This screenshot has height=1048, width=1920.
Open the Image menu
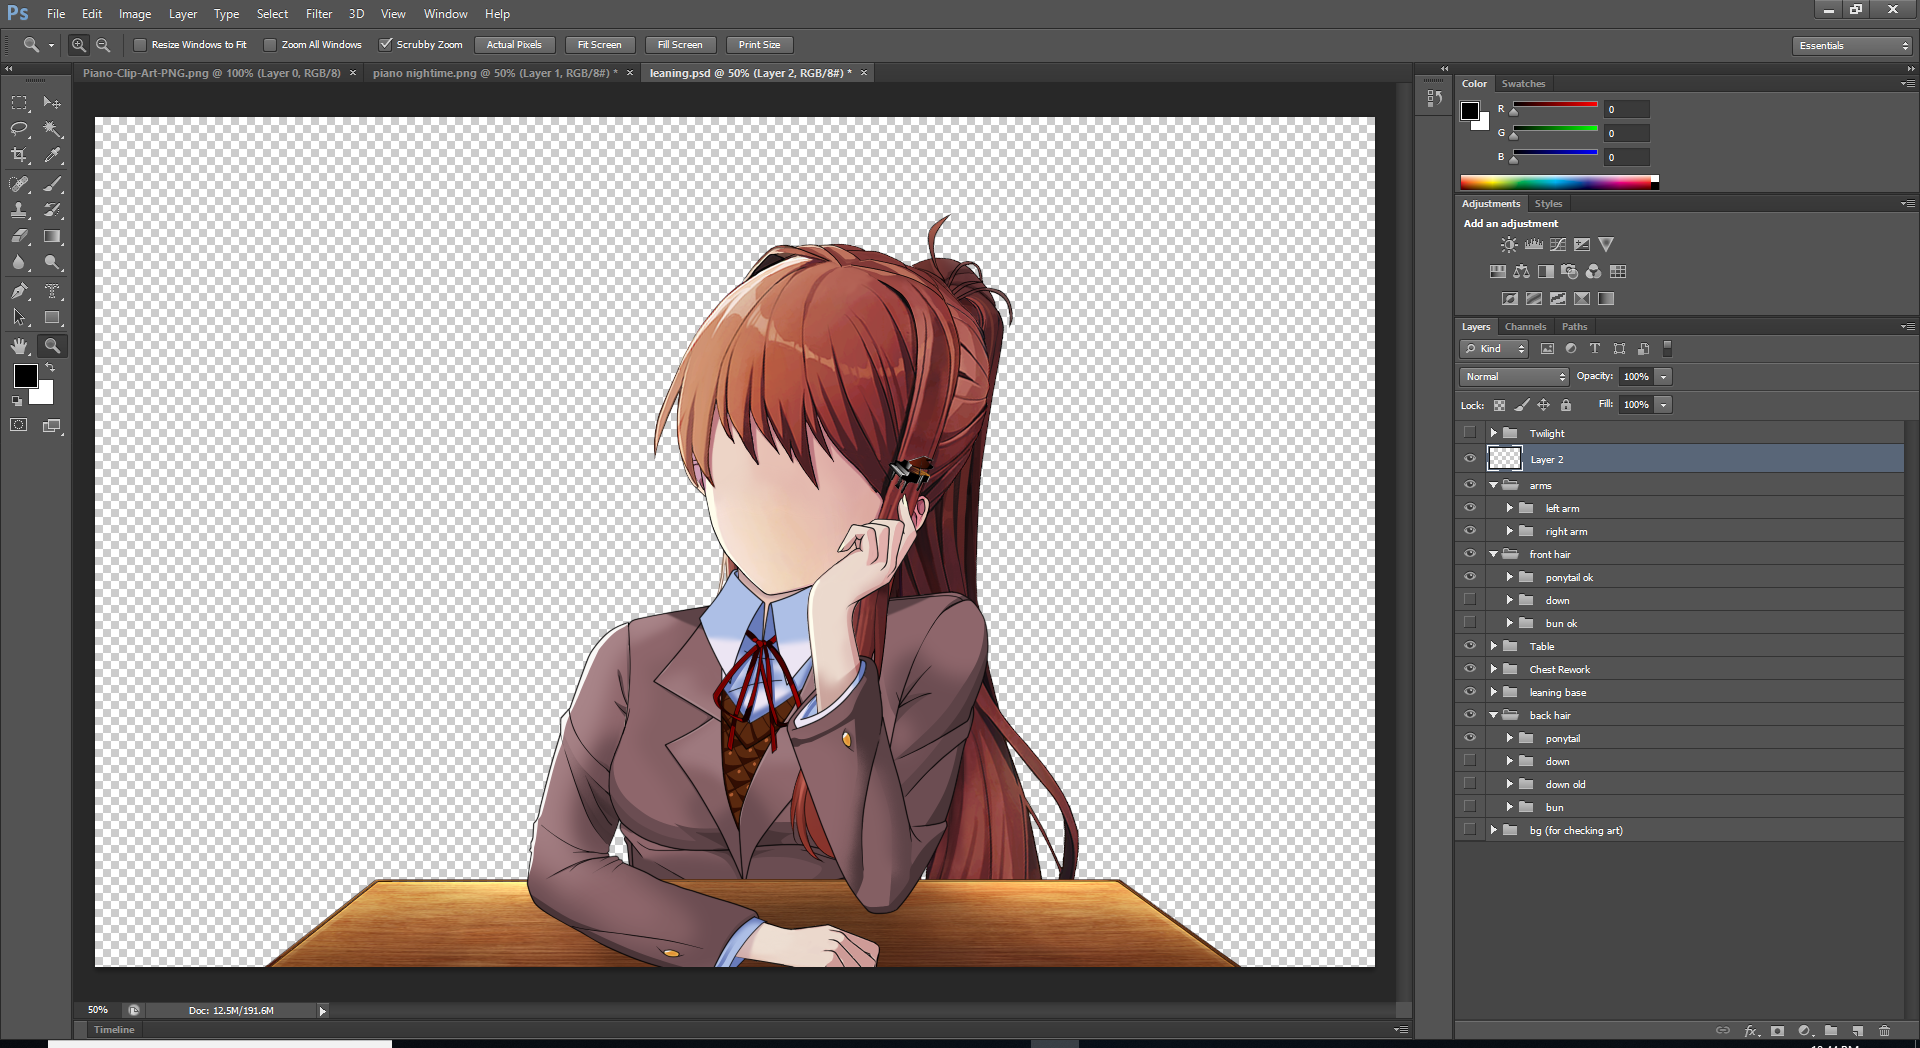tap(135, 14)
